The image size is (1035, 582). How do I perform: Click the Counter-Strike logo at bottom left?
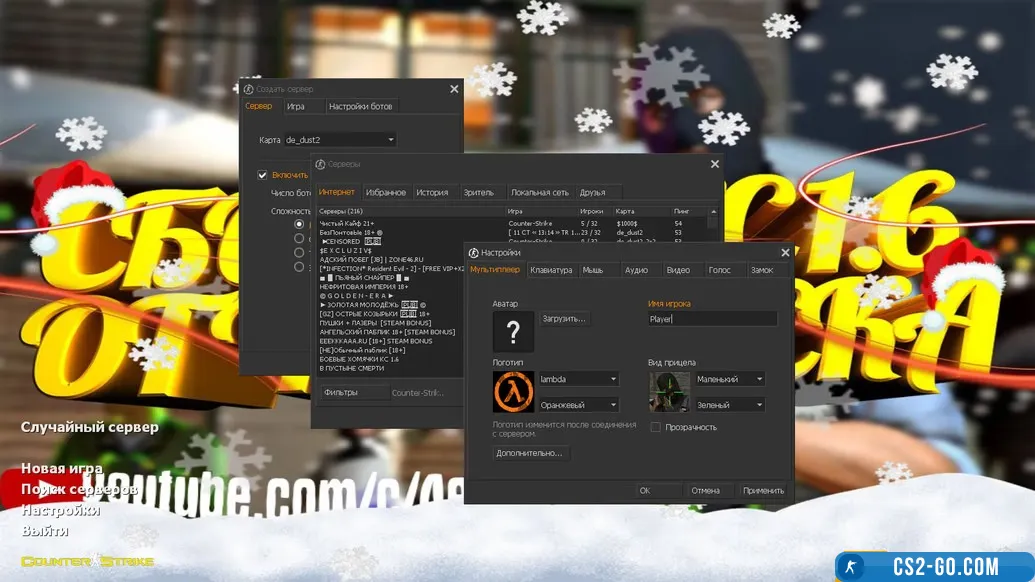[x=88, y=561]
